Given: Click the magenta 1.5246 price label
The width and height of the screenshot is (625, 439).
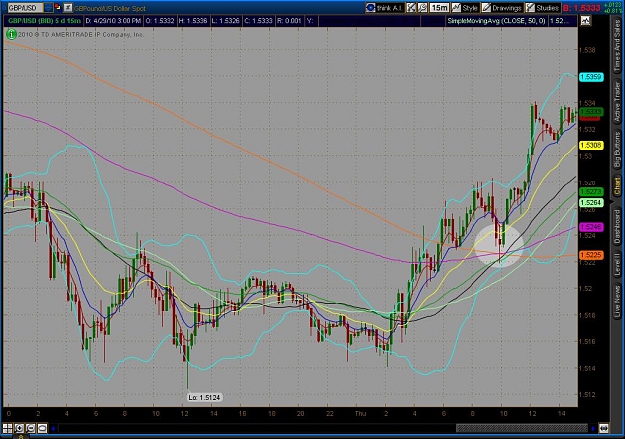Looking at the screenshot, I should click(x=591, y=227).
